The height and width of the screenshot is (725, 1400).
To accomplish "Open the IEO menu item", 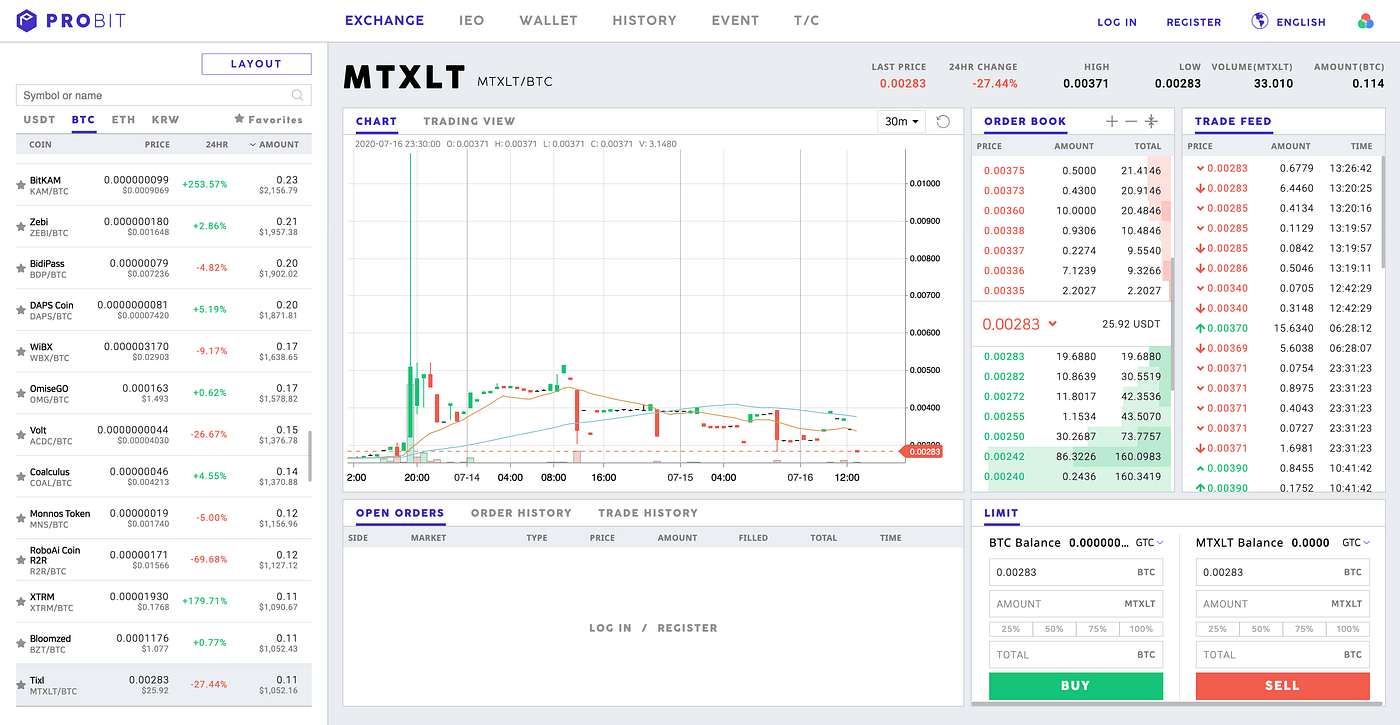I will 472,20.
